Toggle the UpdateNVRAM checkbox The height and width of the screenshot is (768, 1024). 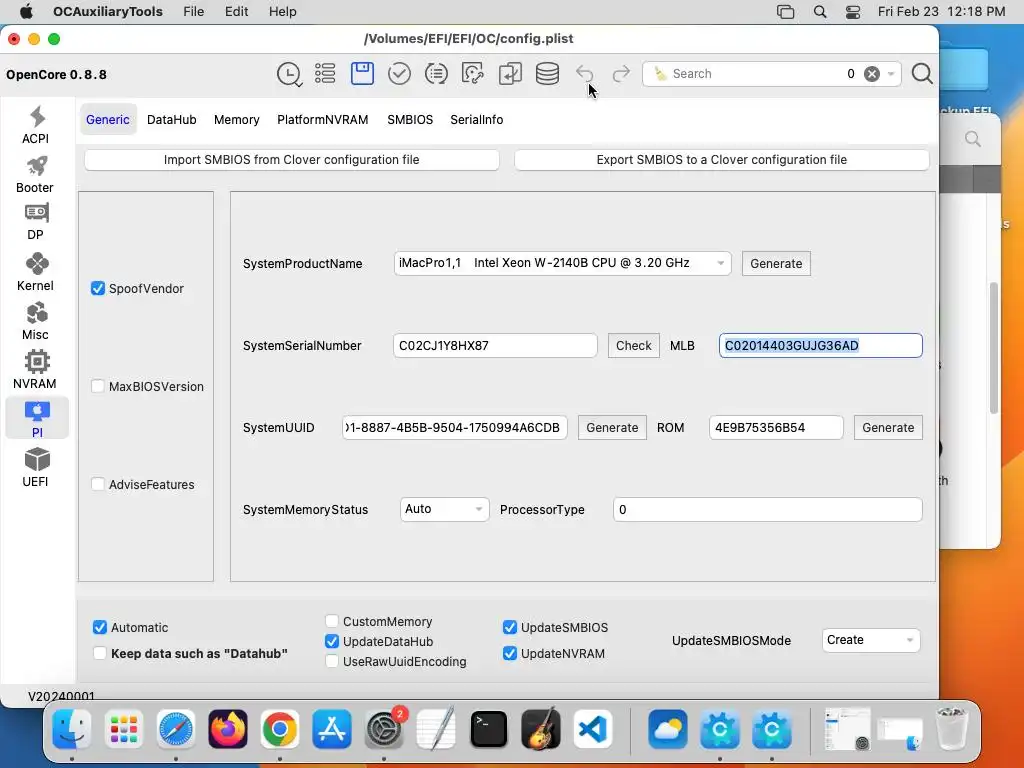pos(510,654)
